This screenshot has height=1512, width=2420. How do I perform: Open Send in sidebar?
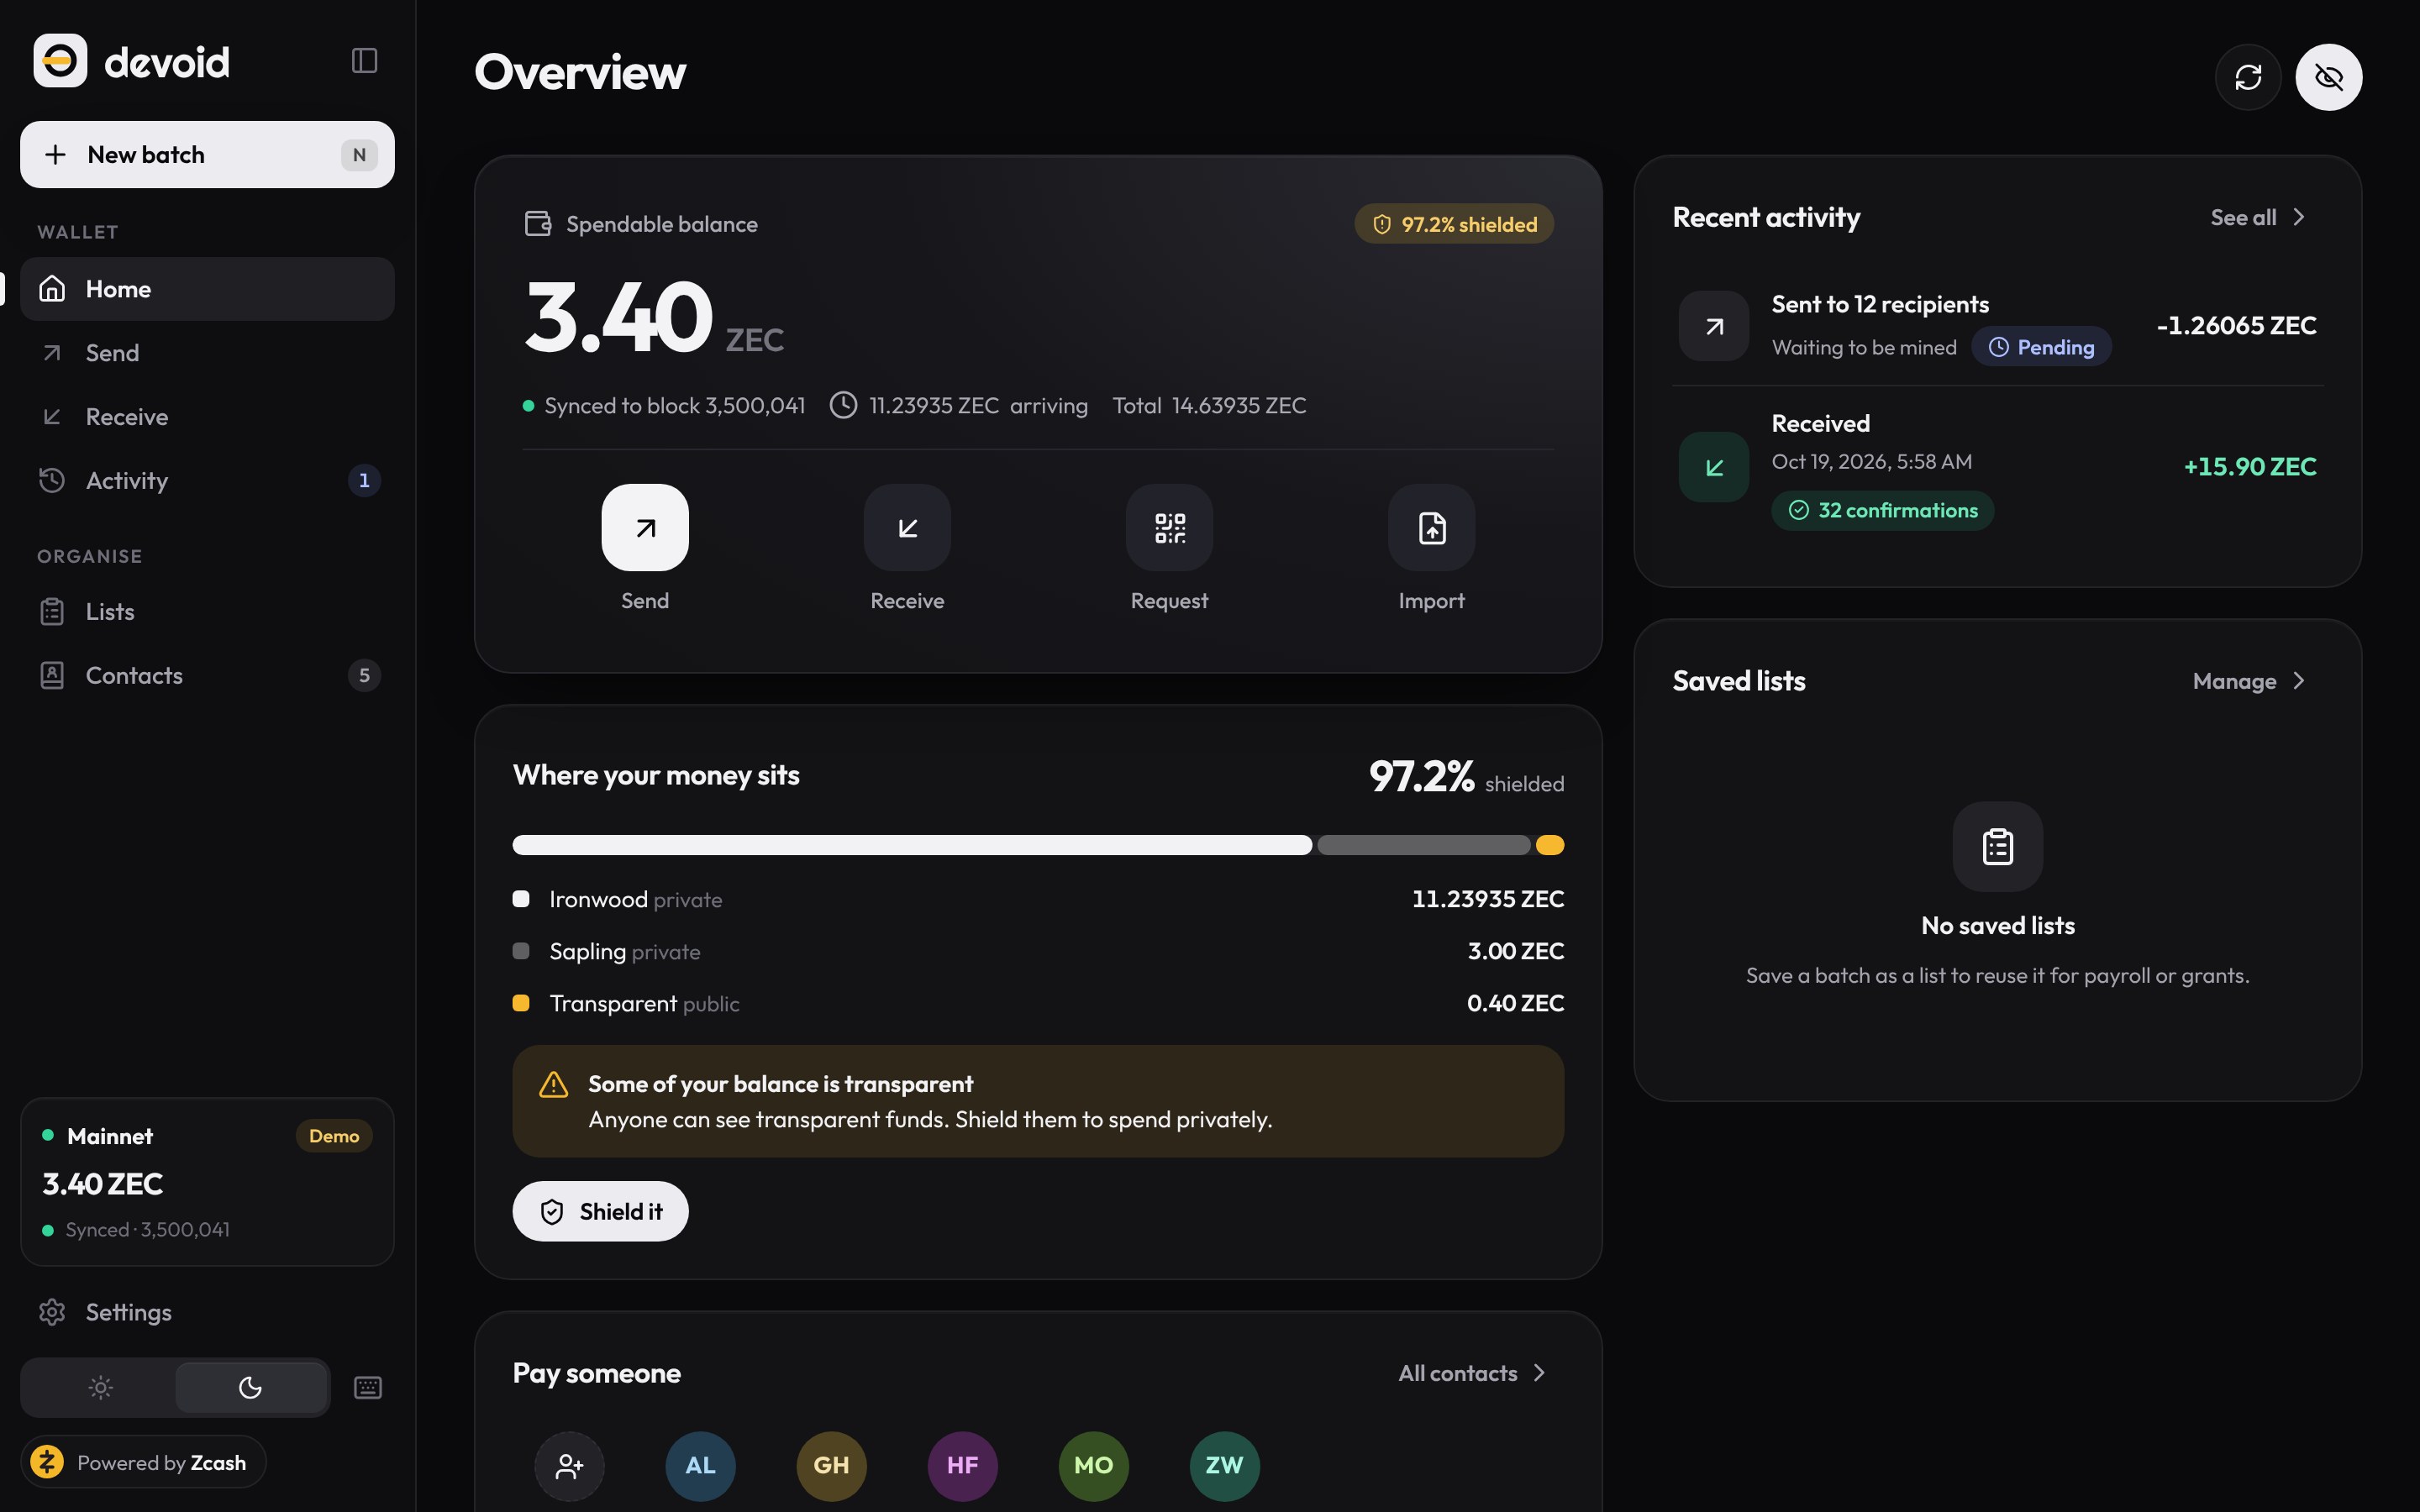207,353
